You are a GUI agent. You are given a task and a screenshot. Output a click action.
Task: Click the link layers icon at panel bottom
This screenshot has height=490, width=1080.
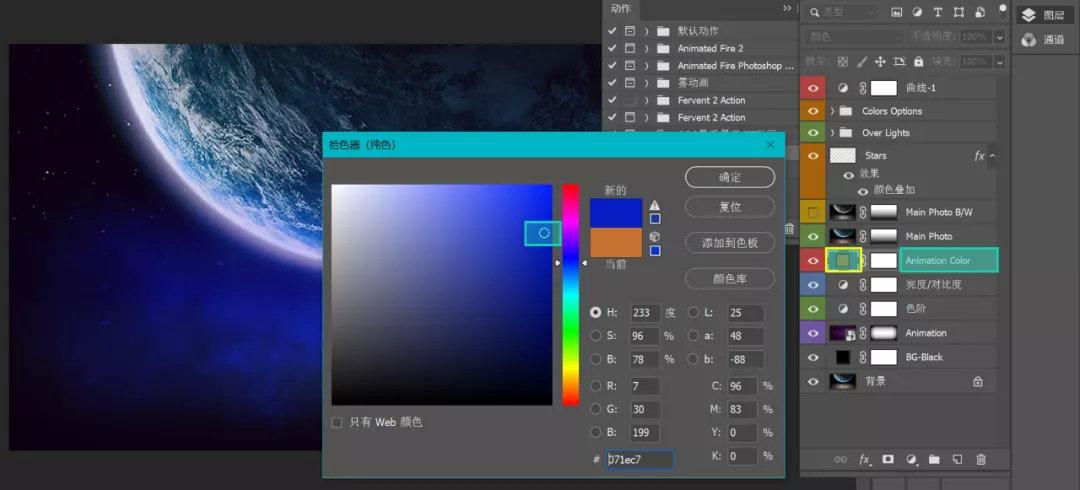(840, 459)
